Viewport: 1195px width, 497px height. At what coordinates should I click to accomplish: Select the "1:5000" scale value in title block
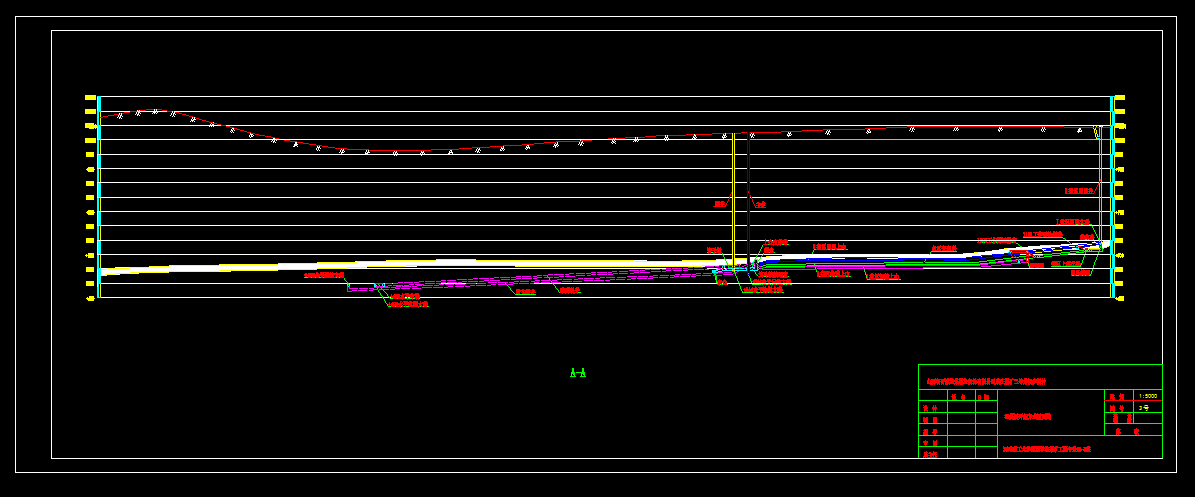(1147, 396)
